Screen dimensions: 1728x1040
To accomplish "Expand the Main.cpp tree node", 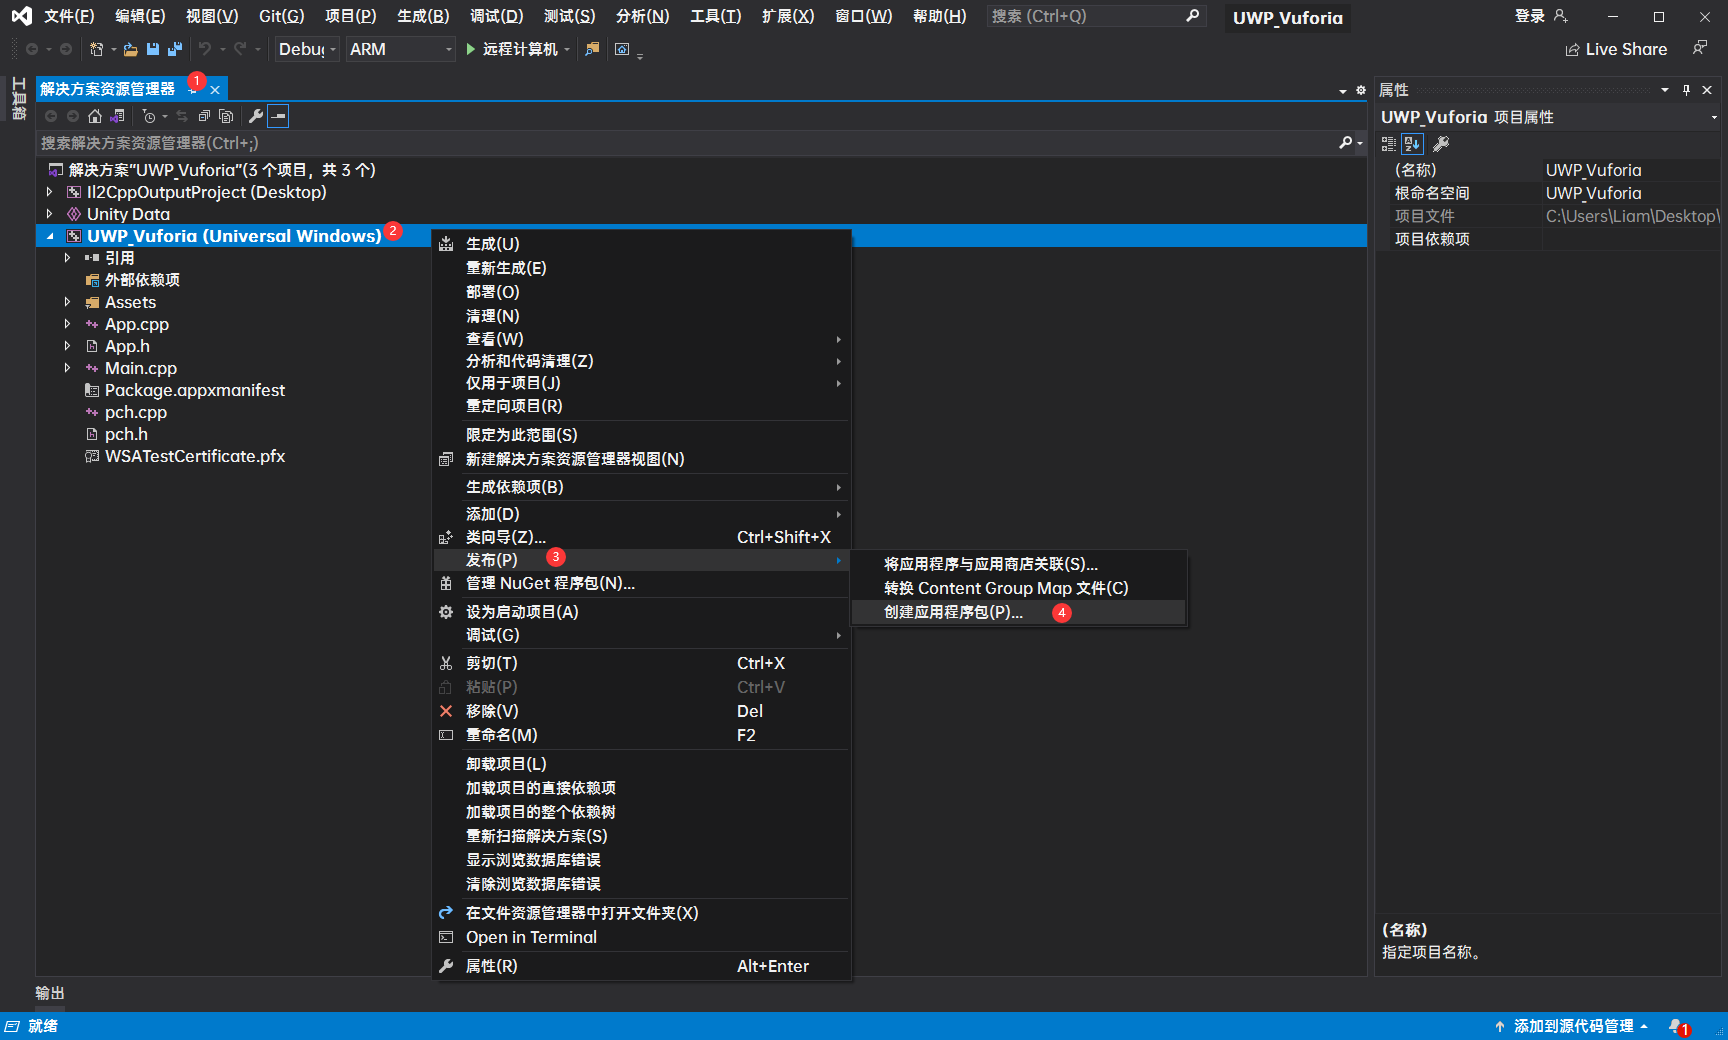I will pyautogui.click(x=67, y=368).
